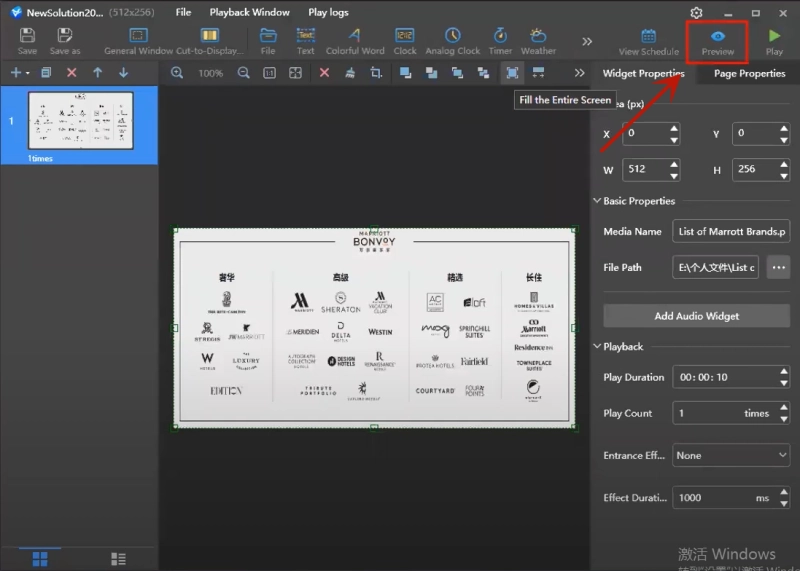Collapse the Playback section
800x571 pixels.
coord(598,346)
